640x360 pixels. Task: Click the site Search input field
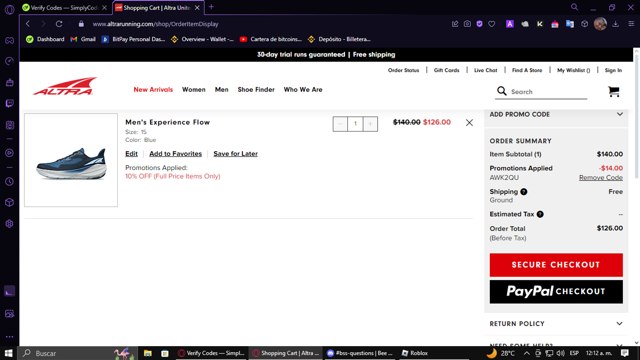tap(548, 92)
